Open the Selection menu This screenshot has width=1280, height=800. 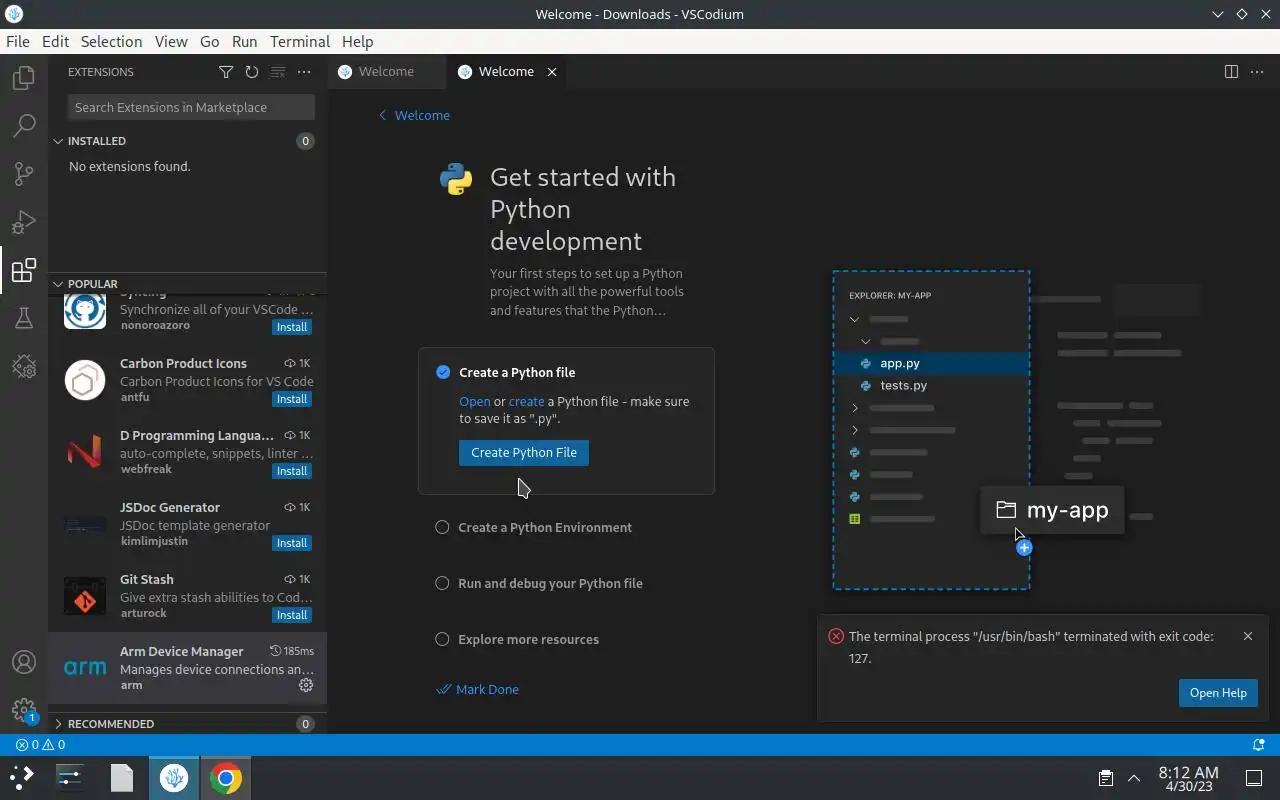[111, 41]
